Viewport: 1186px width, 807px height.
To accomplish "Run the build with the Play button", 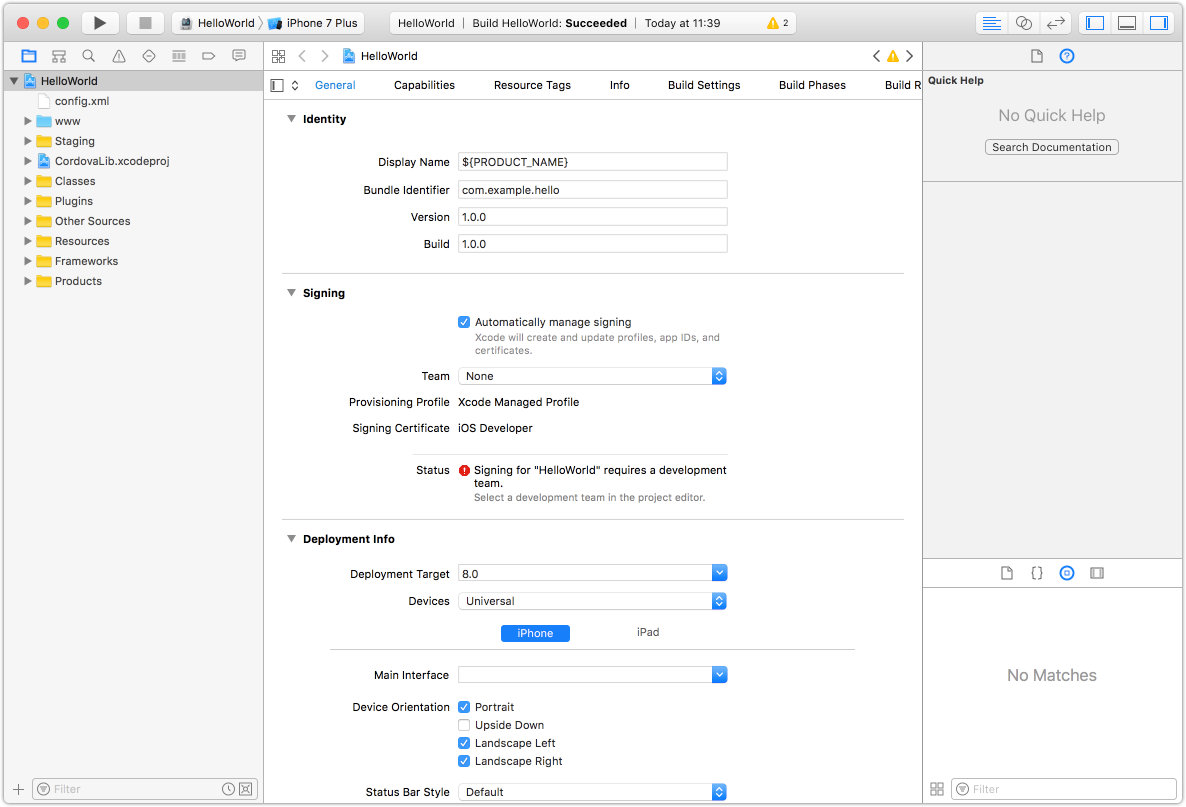I will click(99, 23).
